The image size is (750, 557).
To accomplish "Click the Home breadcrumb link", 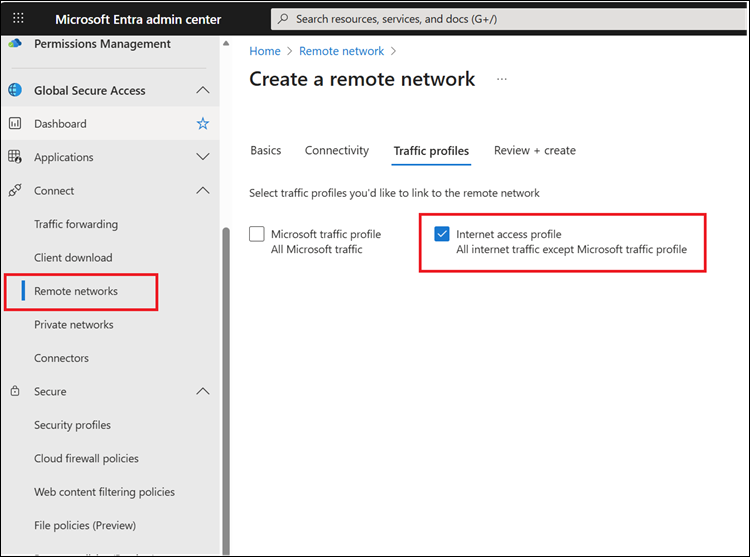I will tap(265, 51).
